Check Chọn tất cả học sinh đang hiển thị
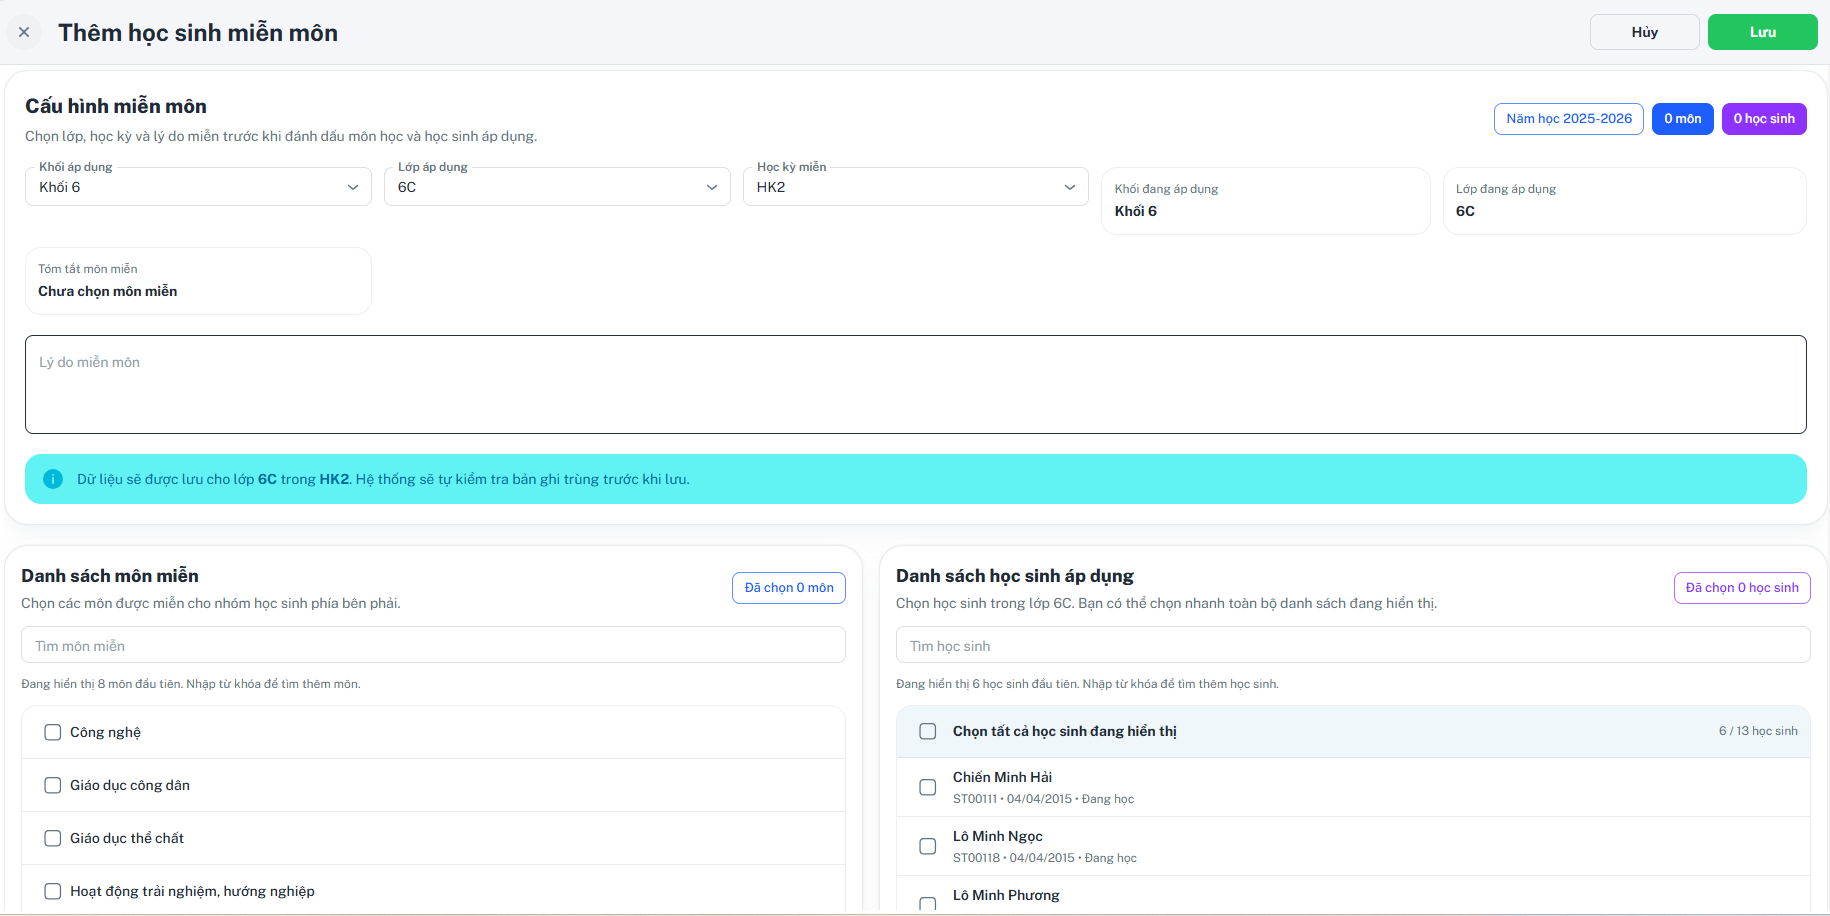This screenshot has width=1830, height=916. tap(928, 731)
